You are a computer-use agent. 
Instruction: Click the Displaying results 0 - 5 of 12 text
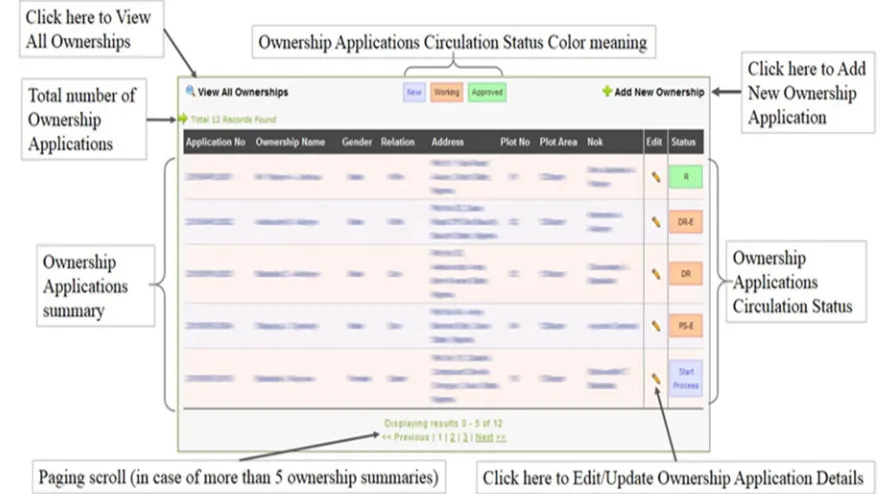[443, 423]
